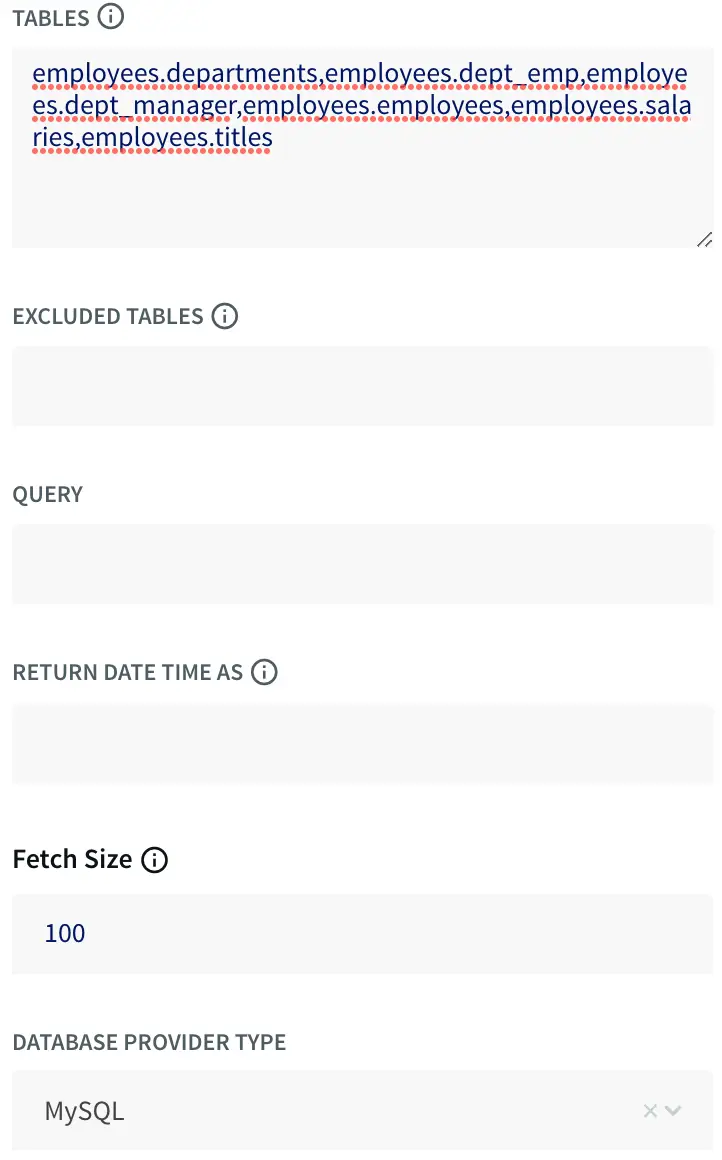This screenshot has height=1160, width=722.
Task: Focus the Query input field
Action: 362,564
